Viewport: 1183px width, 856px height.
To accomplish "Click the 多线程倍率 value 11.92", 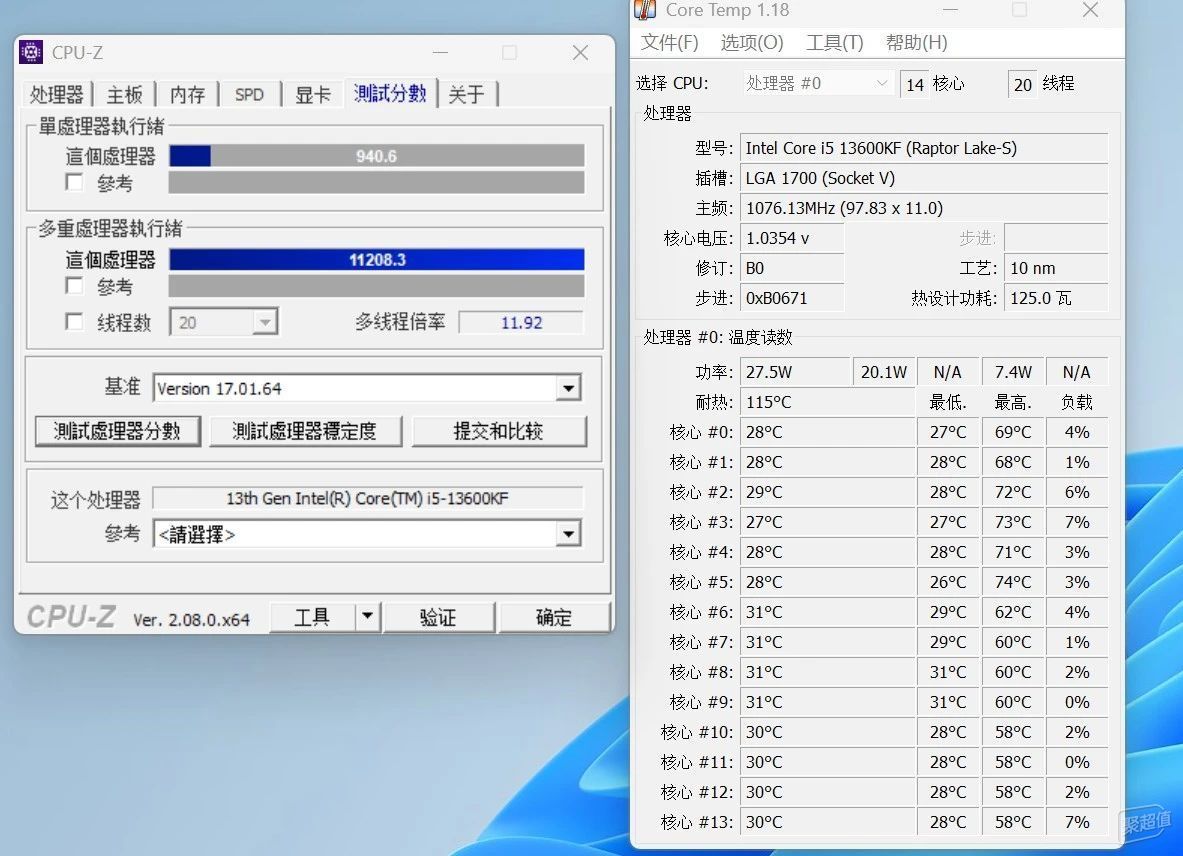I will (521, 322).
